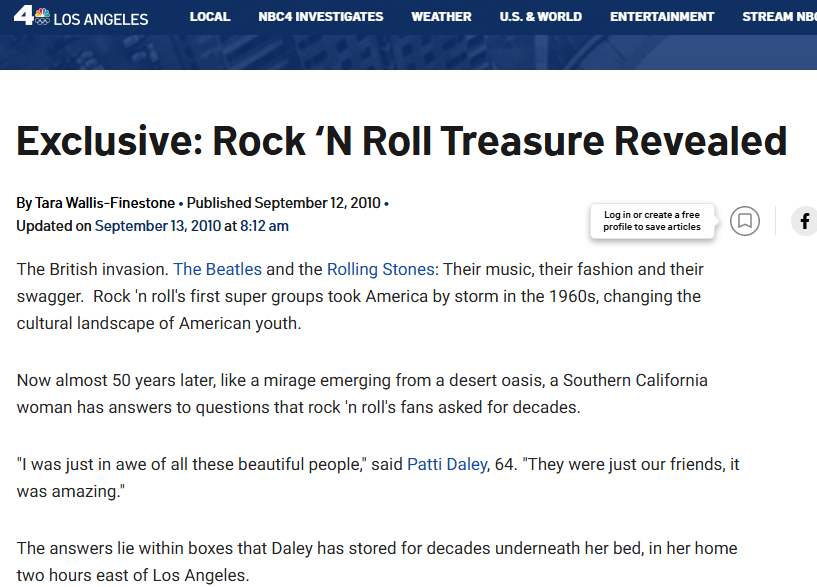The image size is (817, 587).
Task: Click the paragraph starting 'Now almost 50 years later'
Action: [362, 394]
